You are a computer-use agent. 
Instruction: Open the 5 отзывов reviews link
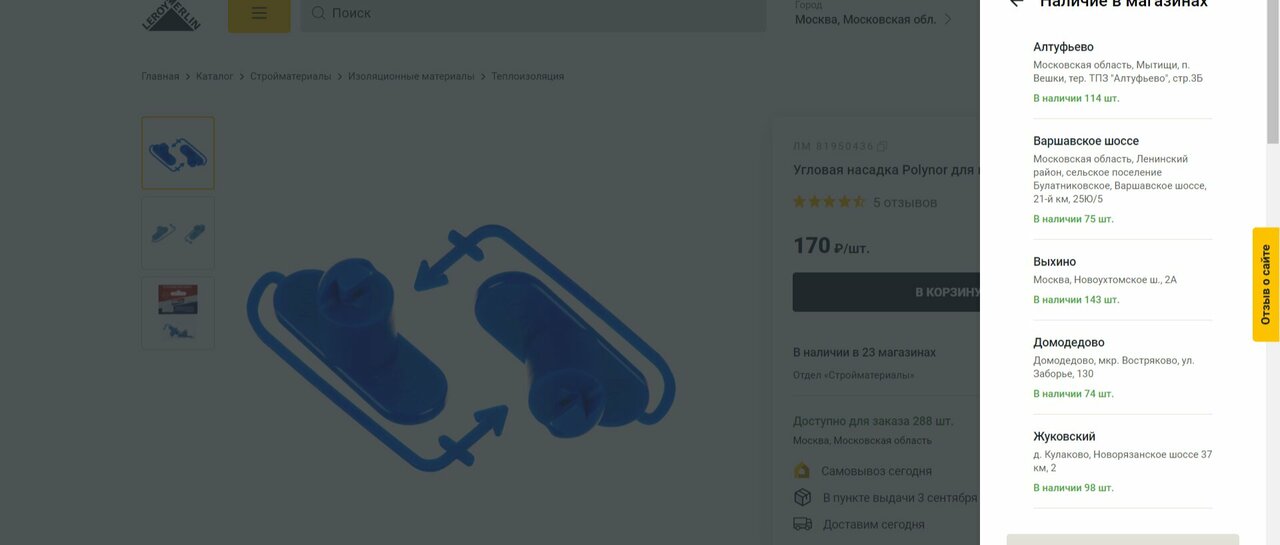click(x=905, y=203)
